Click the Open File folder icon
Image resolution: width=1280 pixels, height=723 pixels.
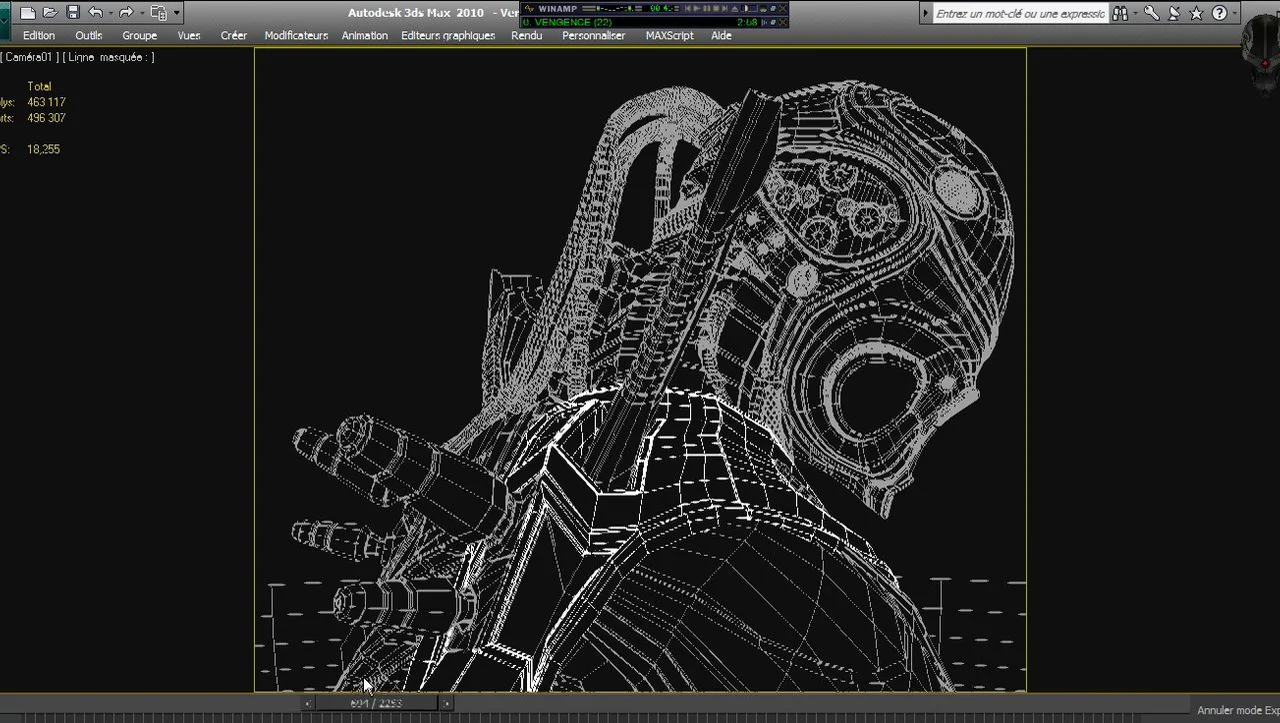(50, 13)
